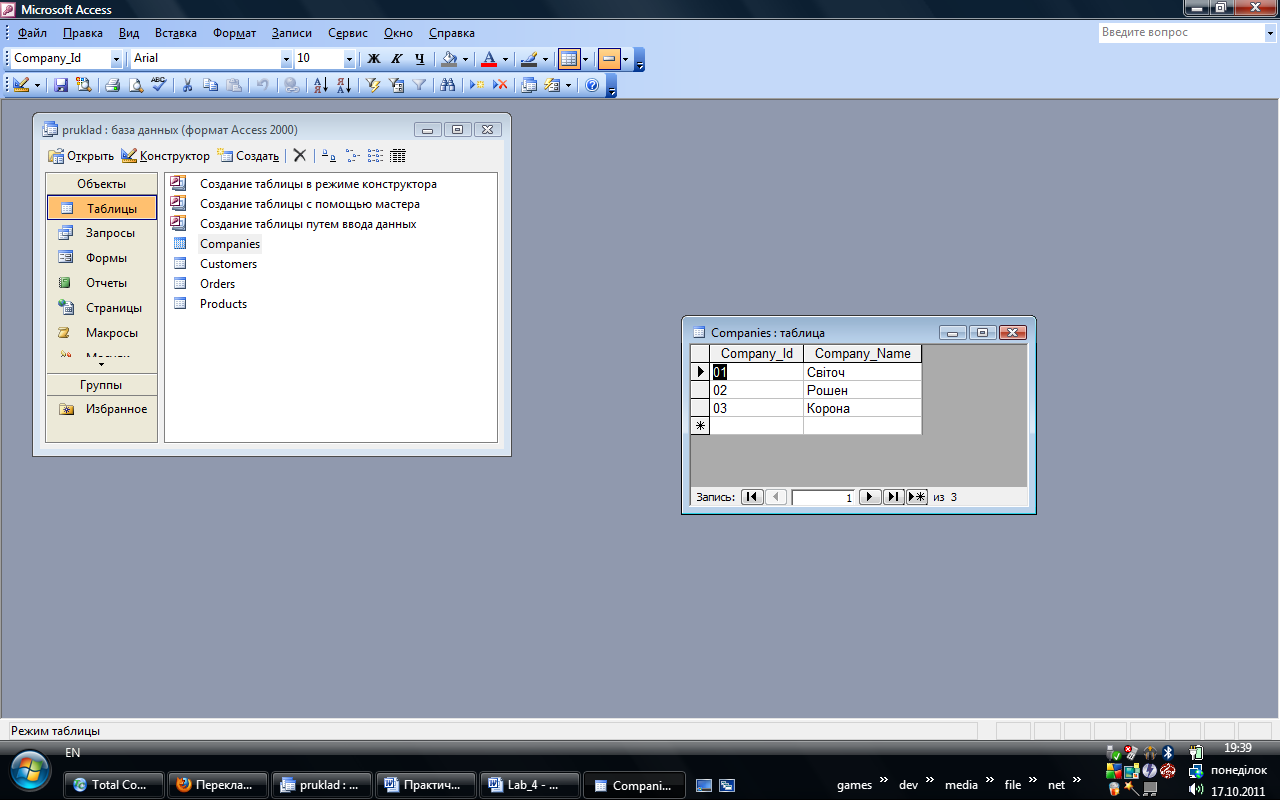Click the Cut scissors icon
1280x800 pixels.
pyautogui.click(x=187, y=86)
